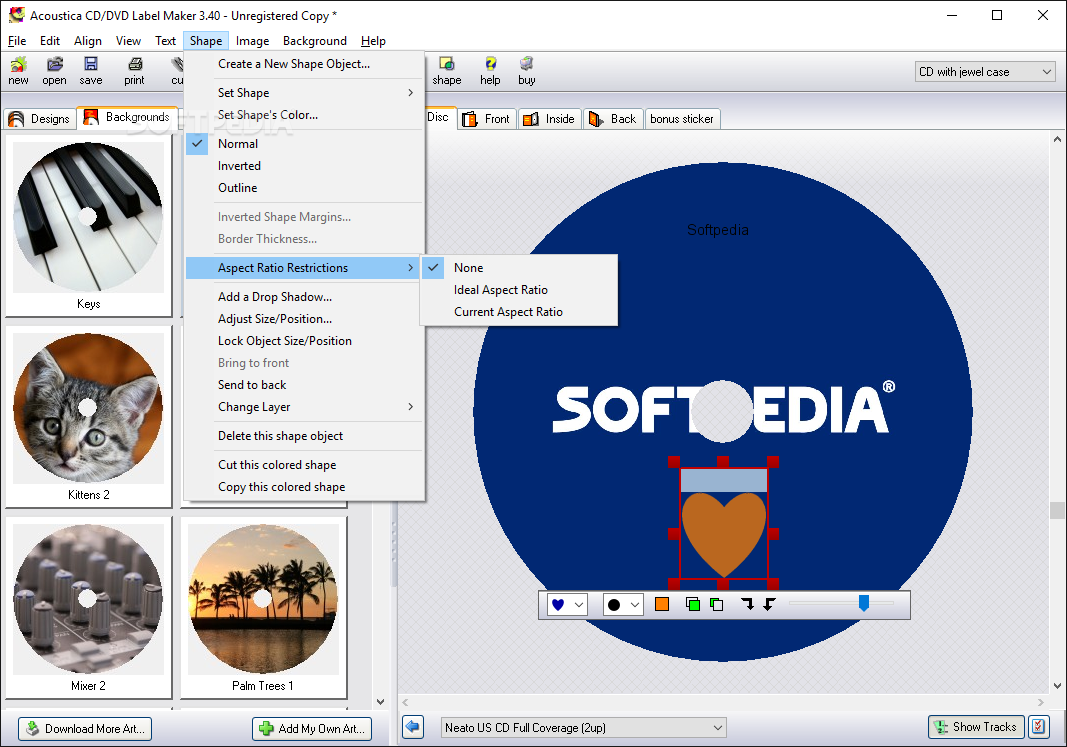Screen dimensions: 1067x747
Task: Click the left-down arrow icon in floating toolbar
Action: 769,604
